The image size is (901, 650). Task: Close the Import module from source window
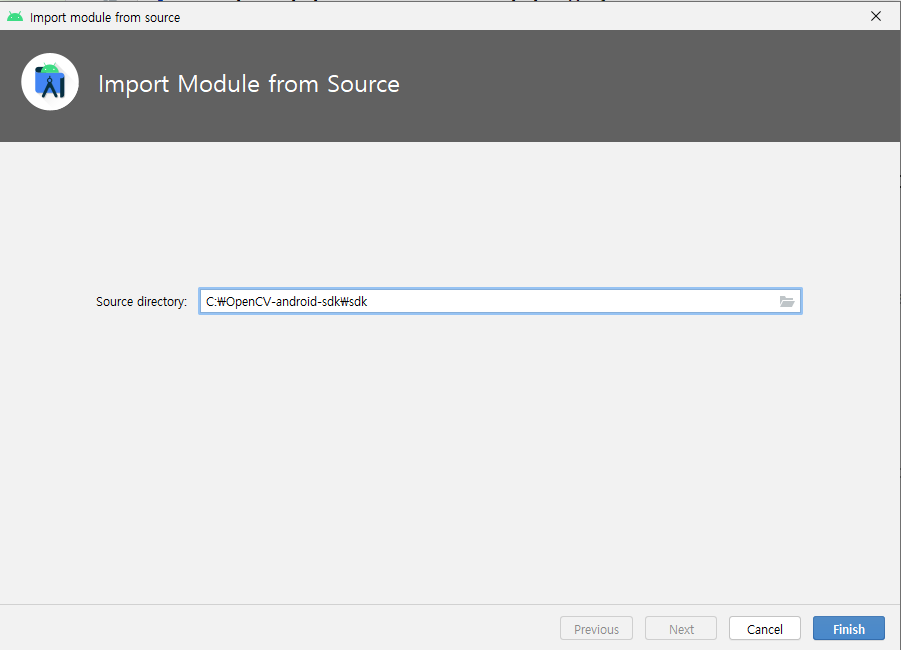(x=876, y=17)
